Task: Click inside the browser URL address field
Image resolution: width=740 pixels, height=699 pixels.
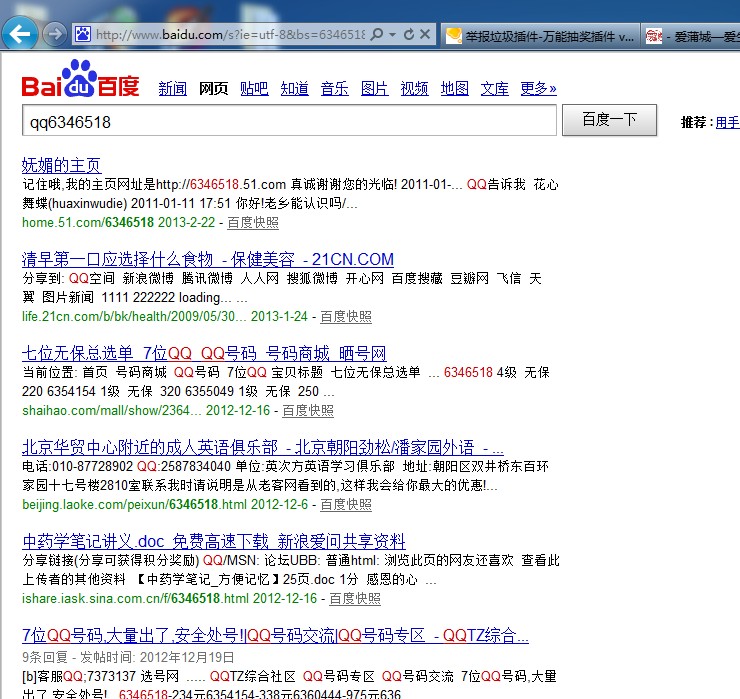Action: pyautogui.click(x=230, y=34)
